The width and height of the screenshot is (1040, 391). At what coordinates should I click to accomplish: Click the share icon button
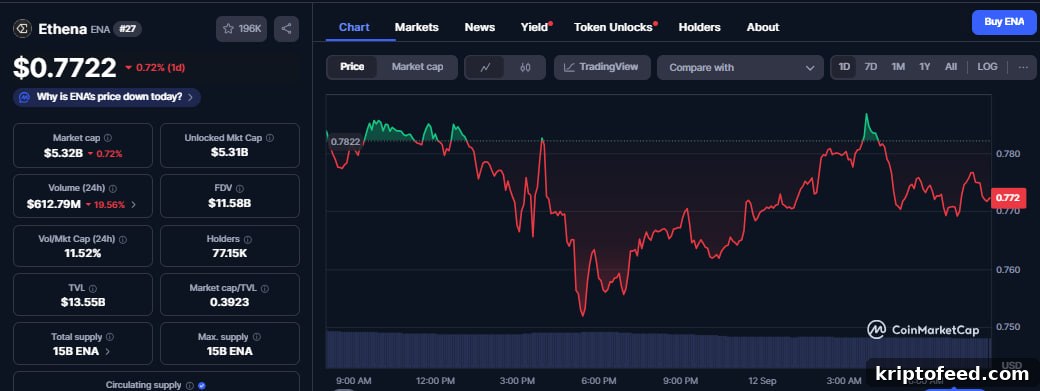287,28
